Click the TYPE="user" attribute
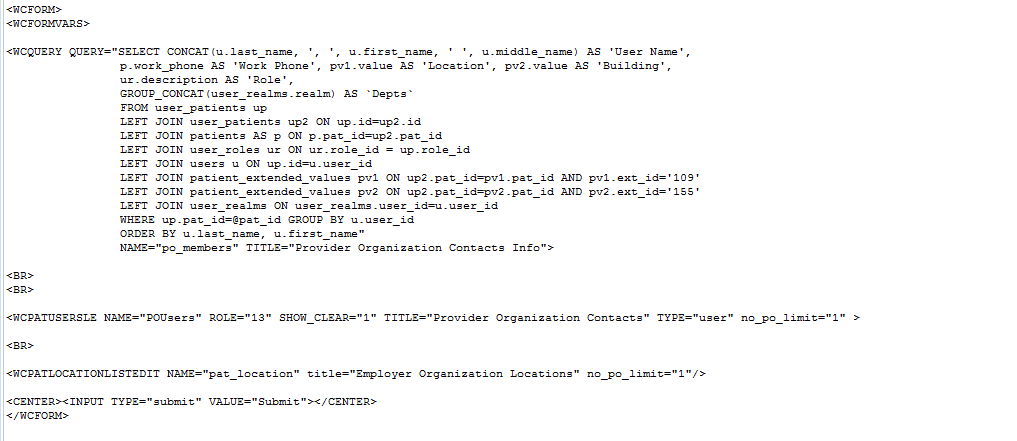Viewport: 1017px width, 441px height. pyautogui.click(x=695, y=318)
